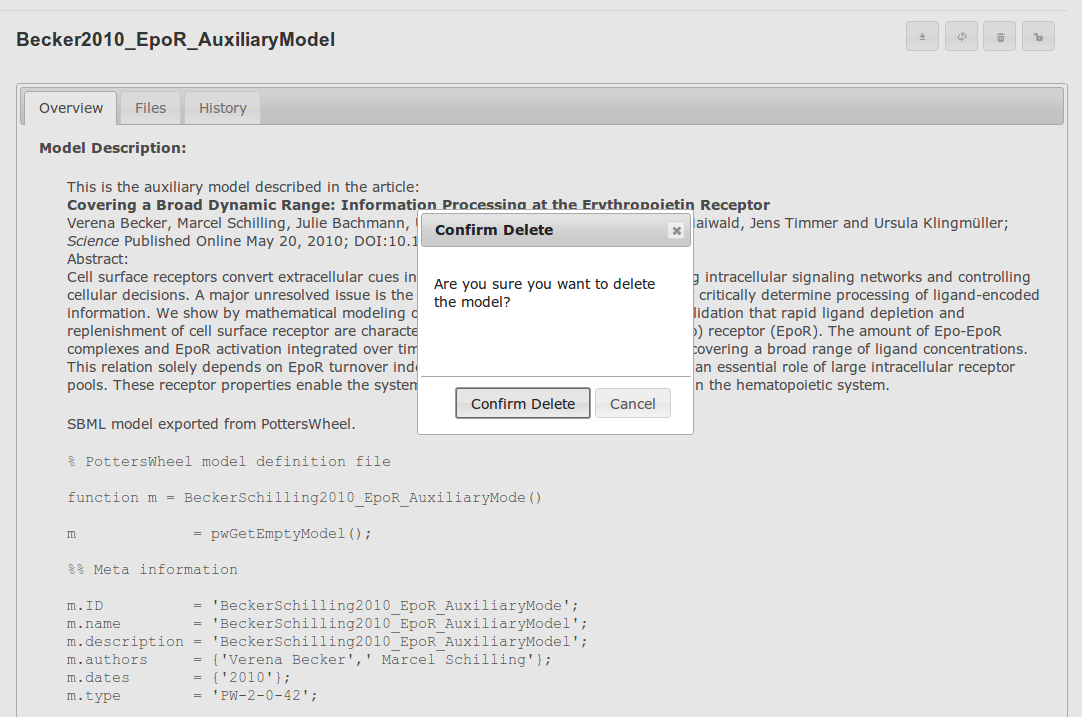Screen dimensions: 1082x717
Task: Click the refresh/update model icon
Action: pos(961,37)
